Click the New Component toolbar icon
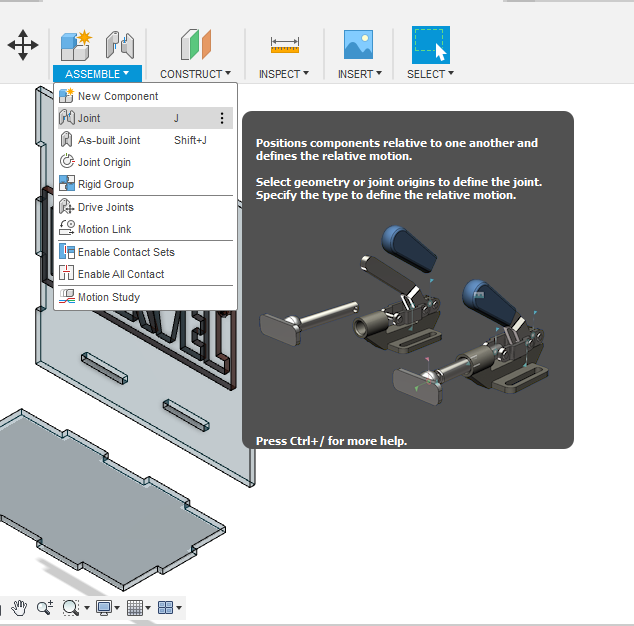The width and height of the screenshot is (634, 626). click(76, 45)
